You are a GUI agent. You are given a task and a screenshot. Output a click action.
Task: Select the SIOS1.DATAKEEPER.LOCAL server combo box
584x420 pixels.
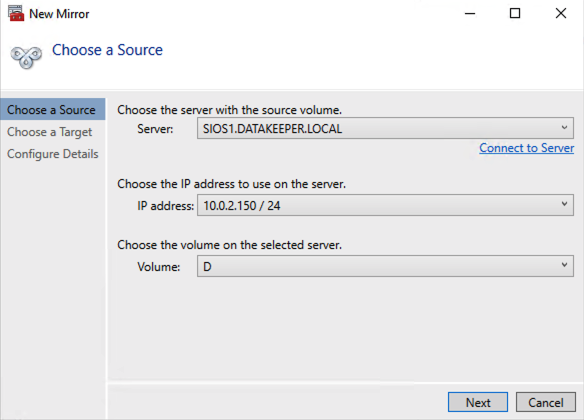click(385, 128)
